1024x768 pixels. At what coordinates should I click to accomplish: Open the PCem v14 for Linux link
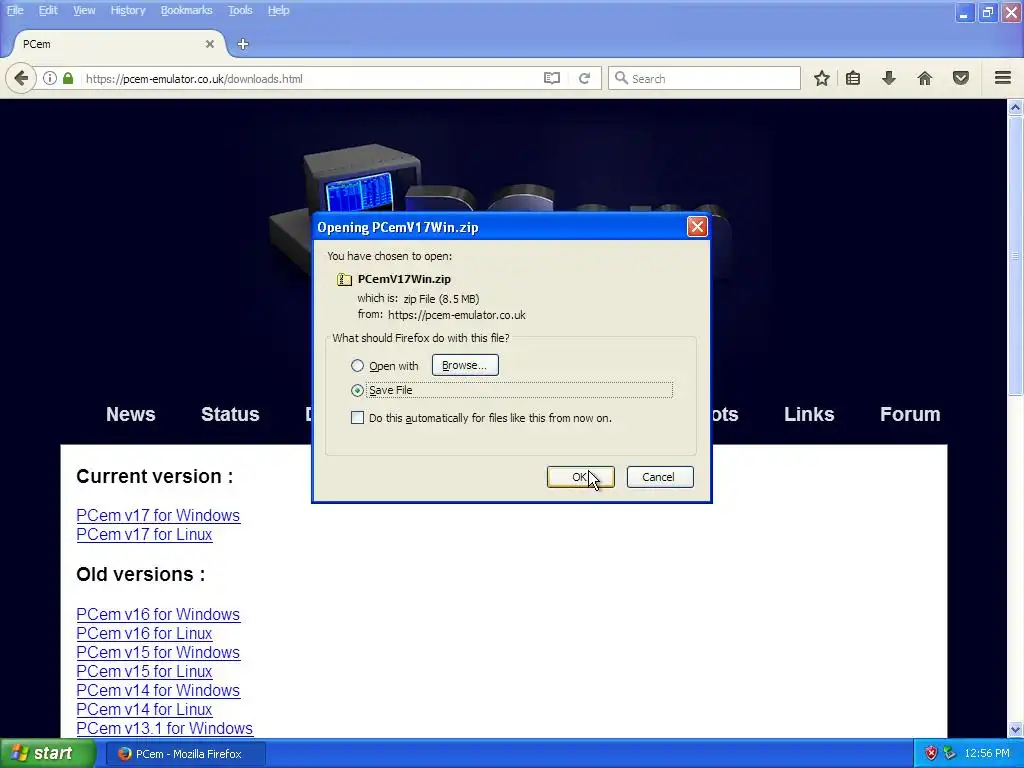pos(144,709)
